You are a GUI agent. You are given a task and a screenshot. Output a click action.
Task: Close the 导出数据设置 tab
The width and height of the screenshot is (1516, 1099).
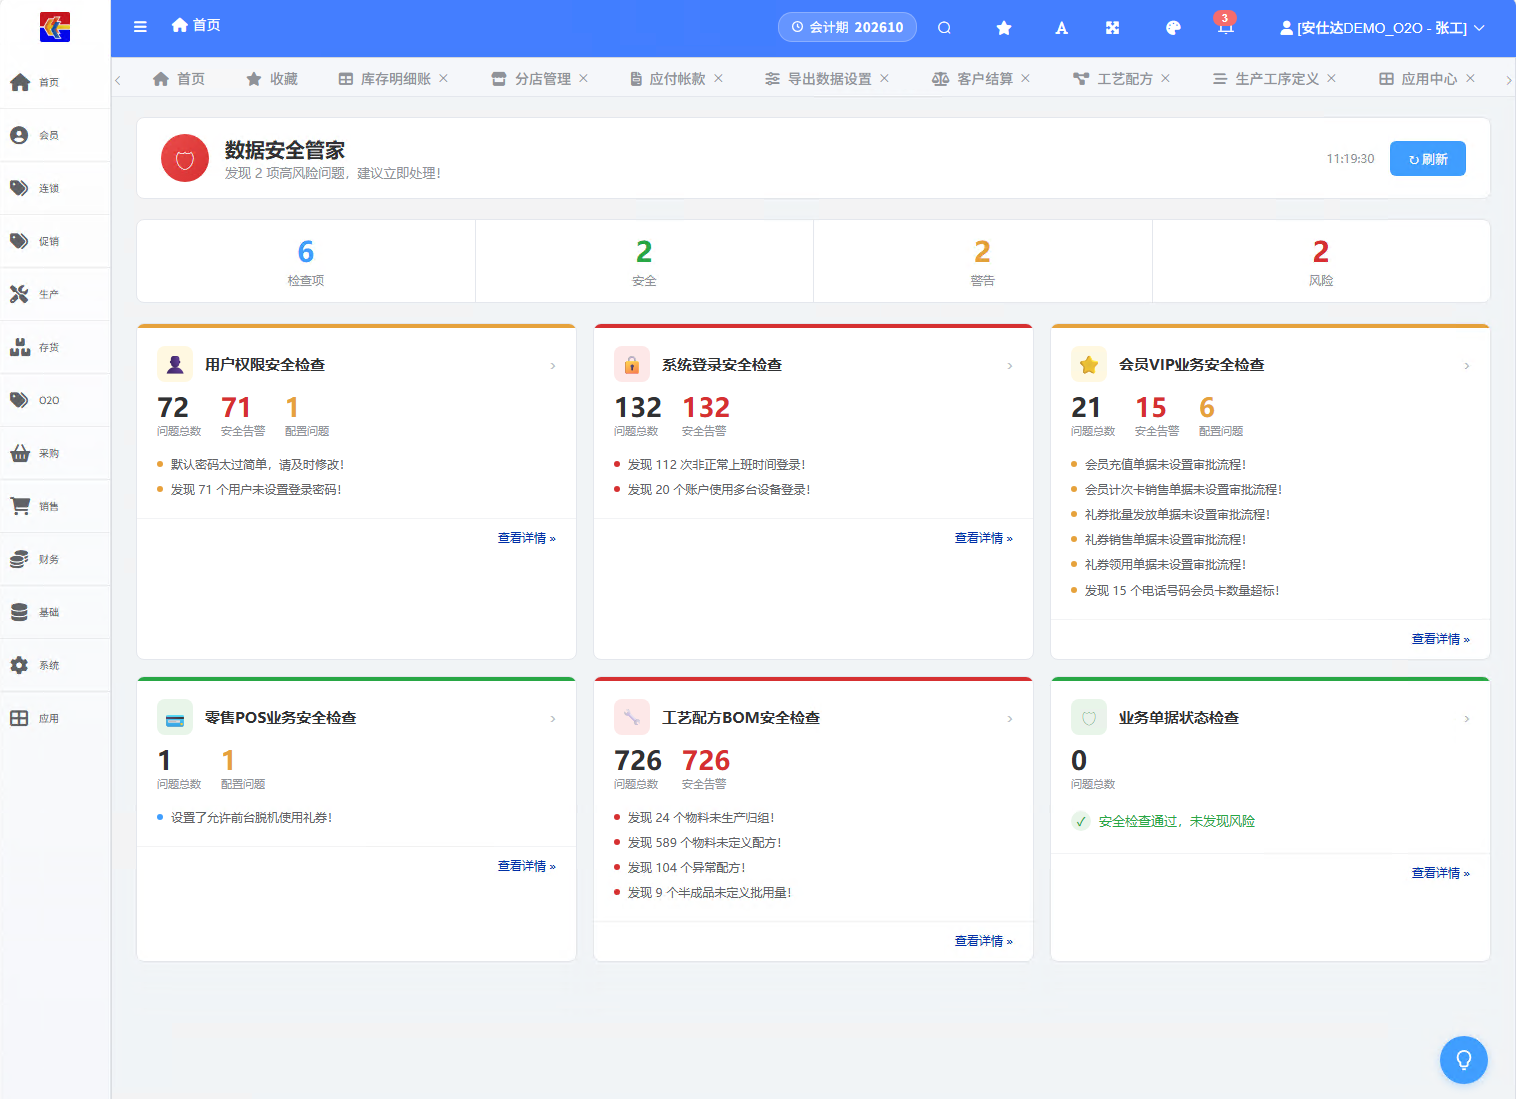tap(884, 78)
